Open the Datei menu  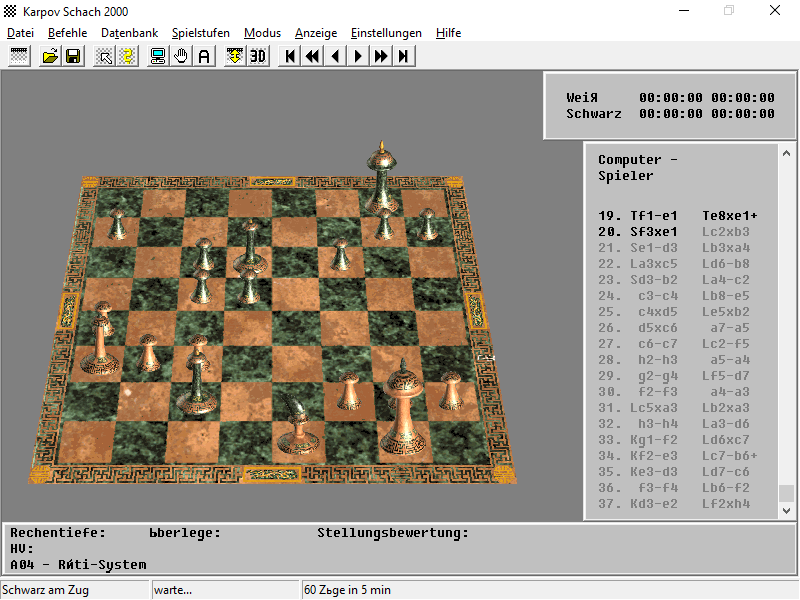tap(20, 33)
